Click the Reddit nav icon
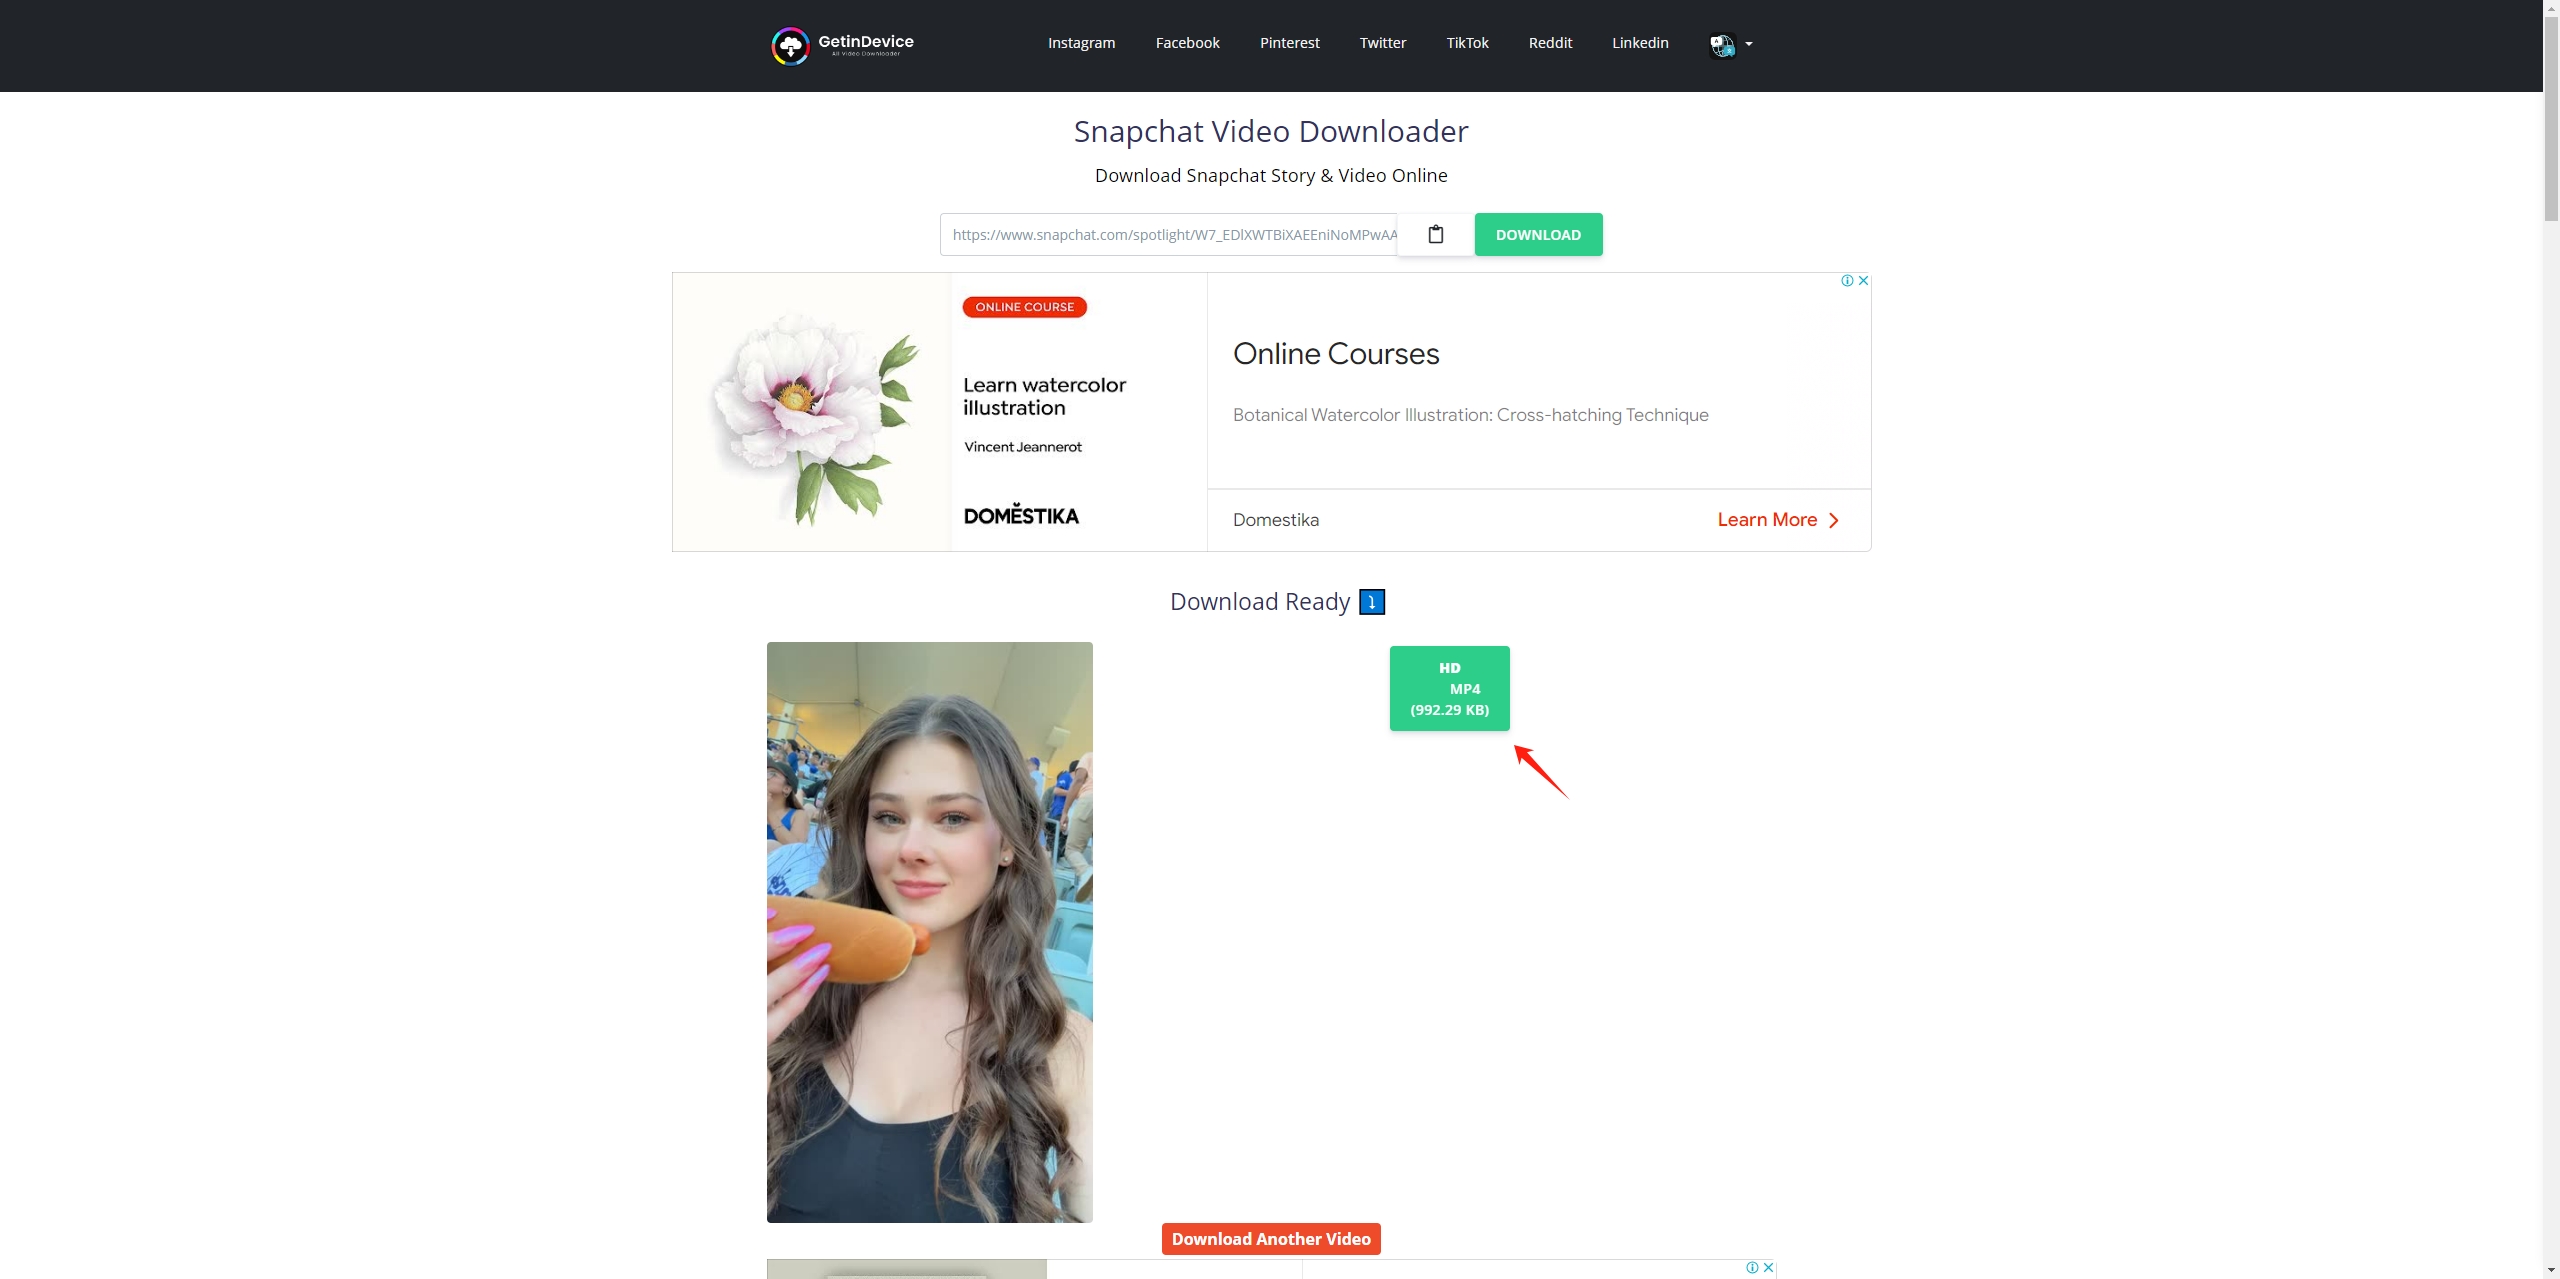Screen dimensions: 2560x1279 tap(1549, 44)
